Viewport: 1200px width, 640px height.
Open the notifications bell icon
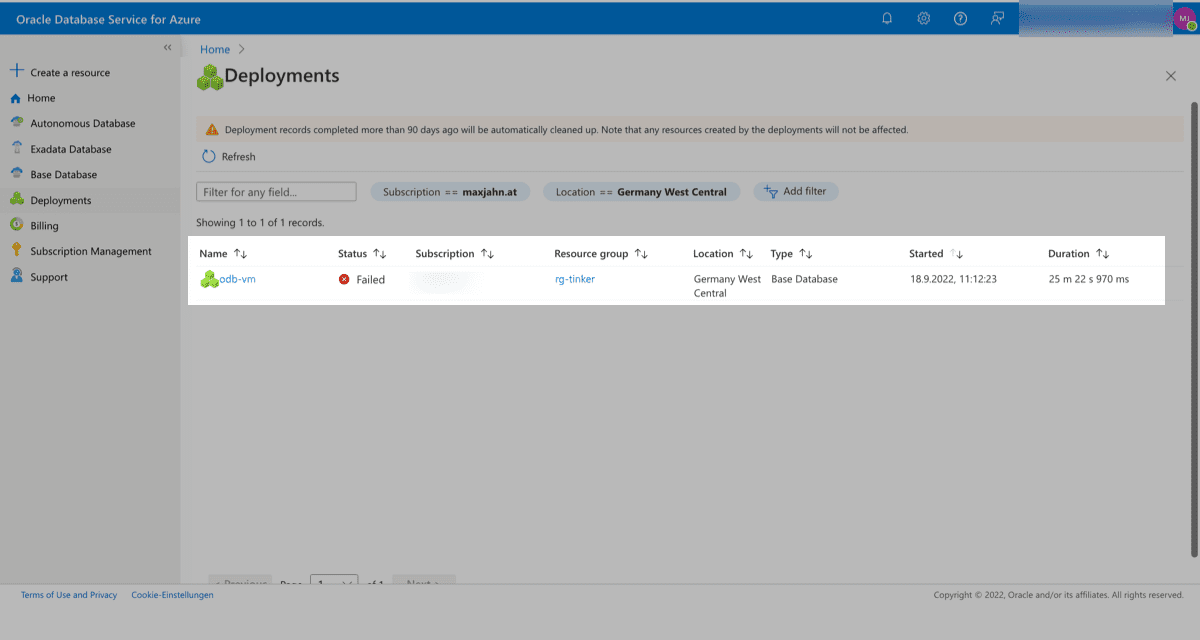(x=887, y=18)
